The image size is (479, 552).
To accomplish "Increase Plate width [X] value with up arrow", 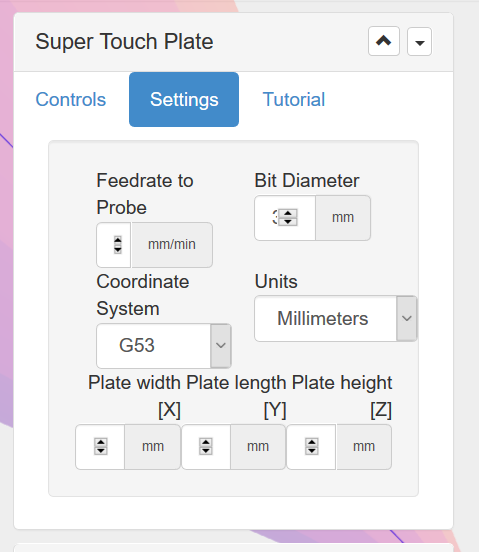I will pyautogui.click(x=101, y=442).
